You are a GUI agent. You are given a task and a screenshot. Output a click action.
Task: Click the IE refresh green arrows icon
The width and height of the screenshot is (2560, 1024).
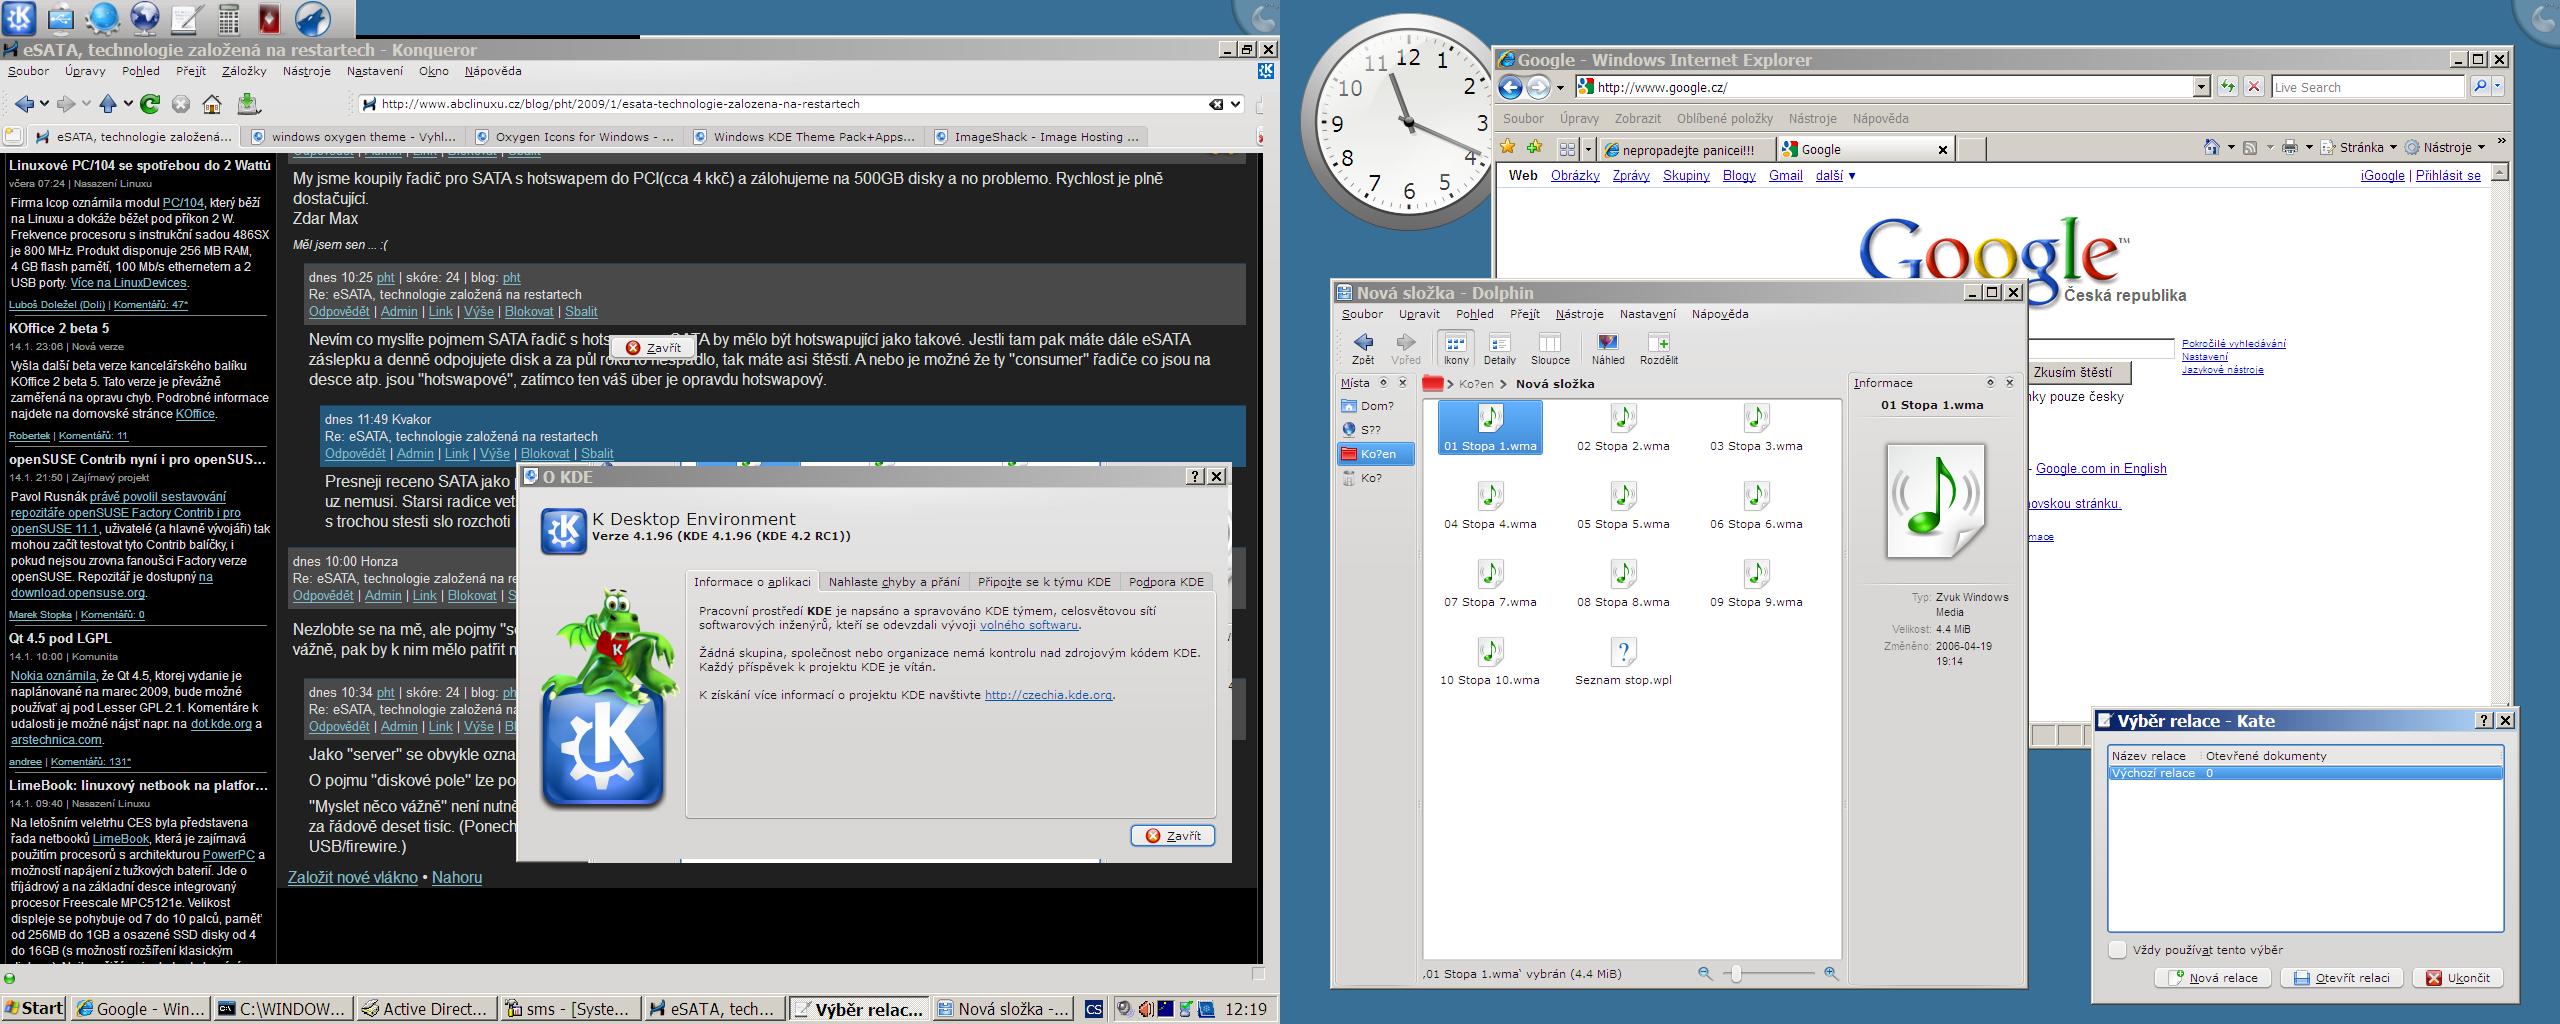2227,87
